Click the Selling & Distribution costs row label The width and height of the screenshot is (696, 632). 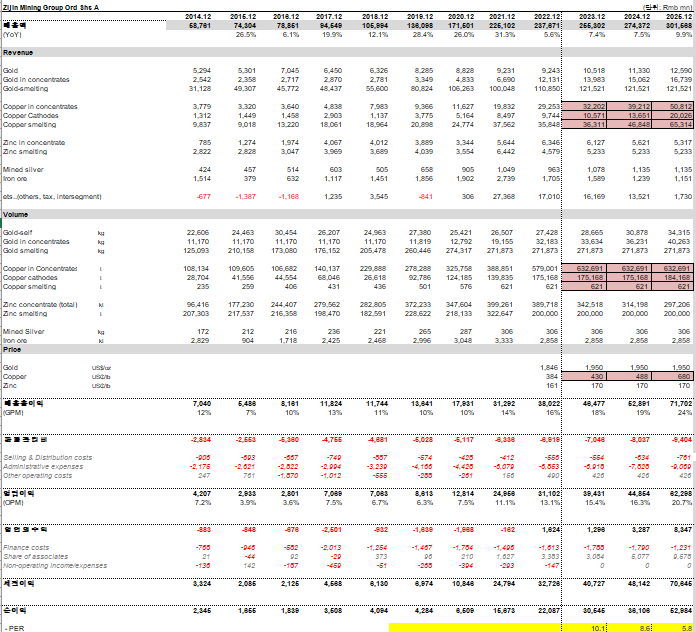(47, 458)
